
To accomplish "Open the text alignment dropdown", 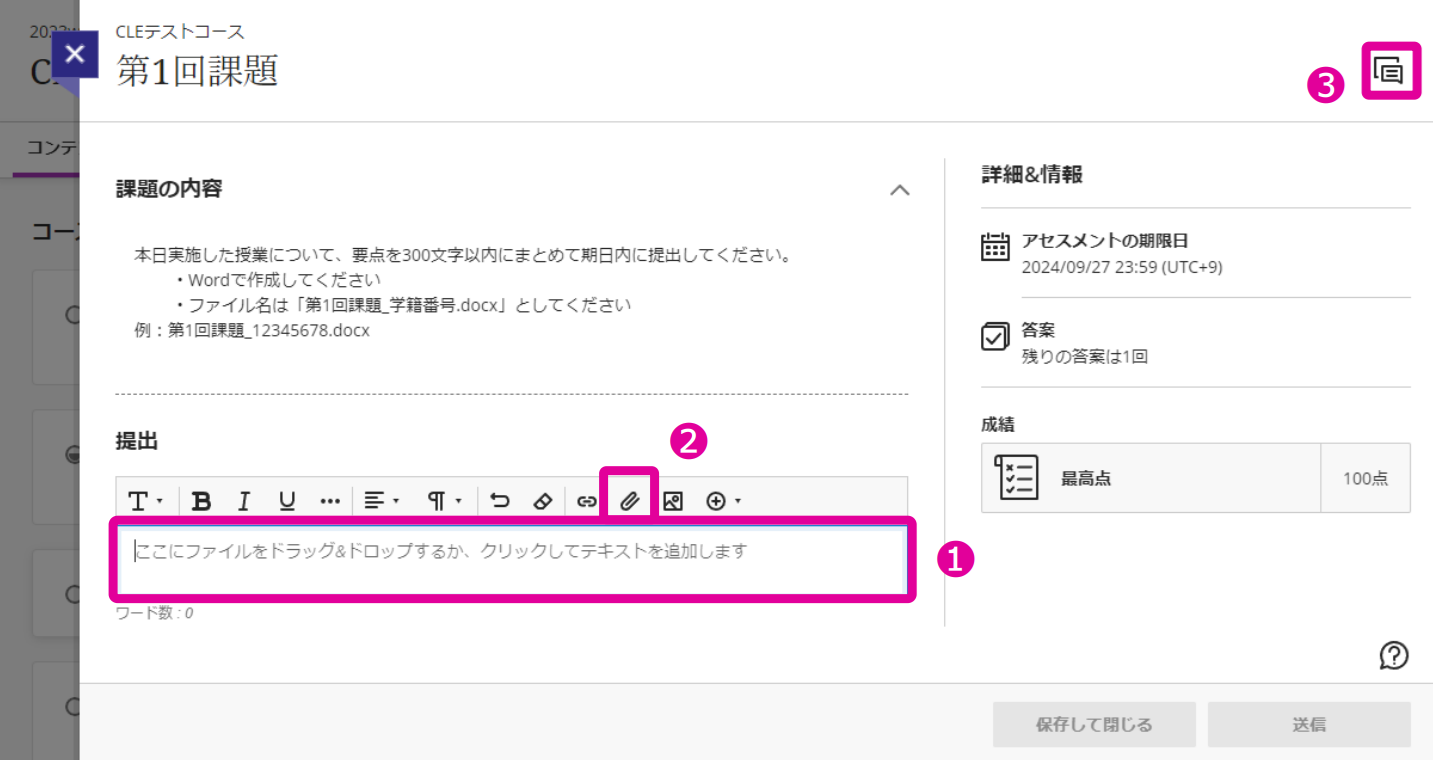I will click(381, 501).
